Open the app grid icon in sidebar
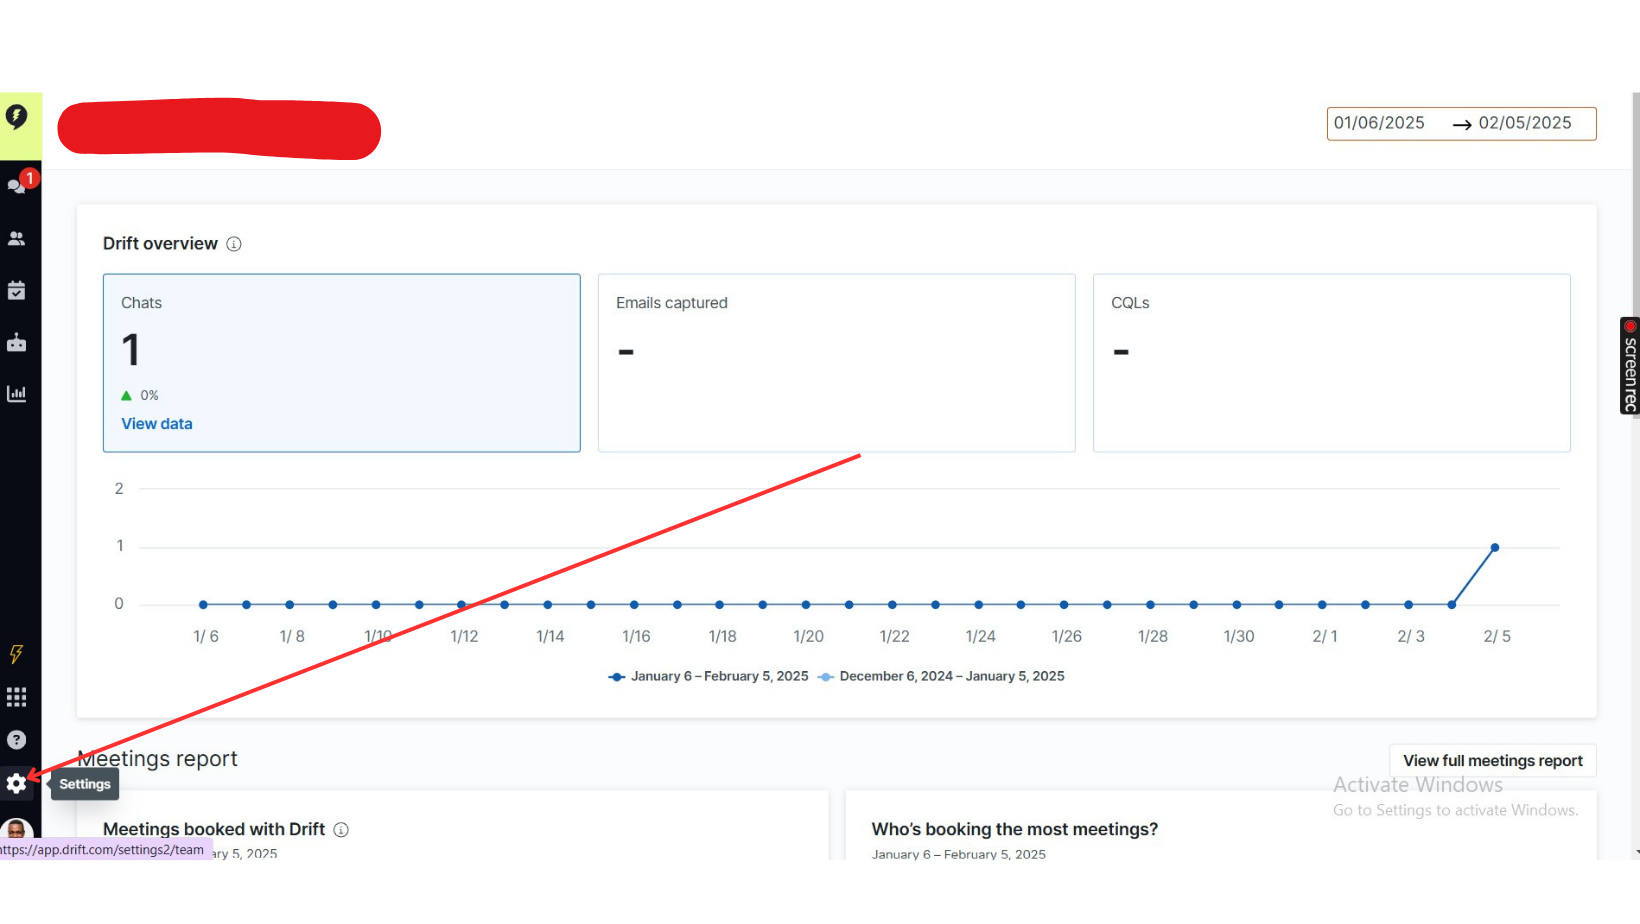1640x924 pixels. click(17, 697)
